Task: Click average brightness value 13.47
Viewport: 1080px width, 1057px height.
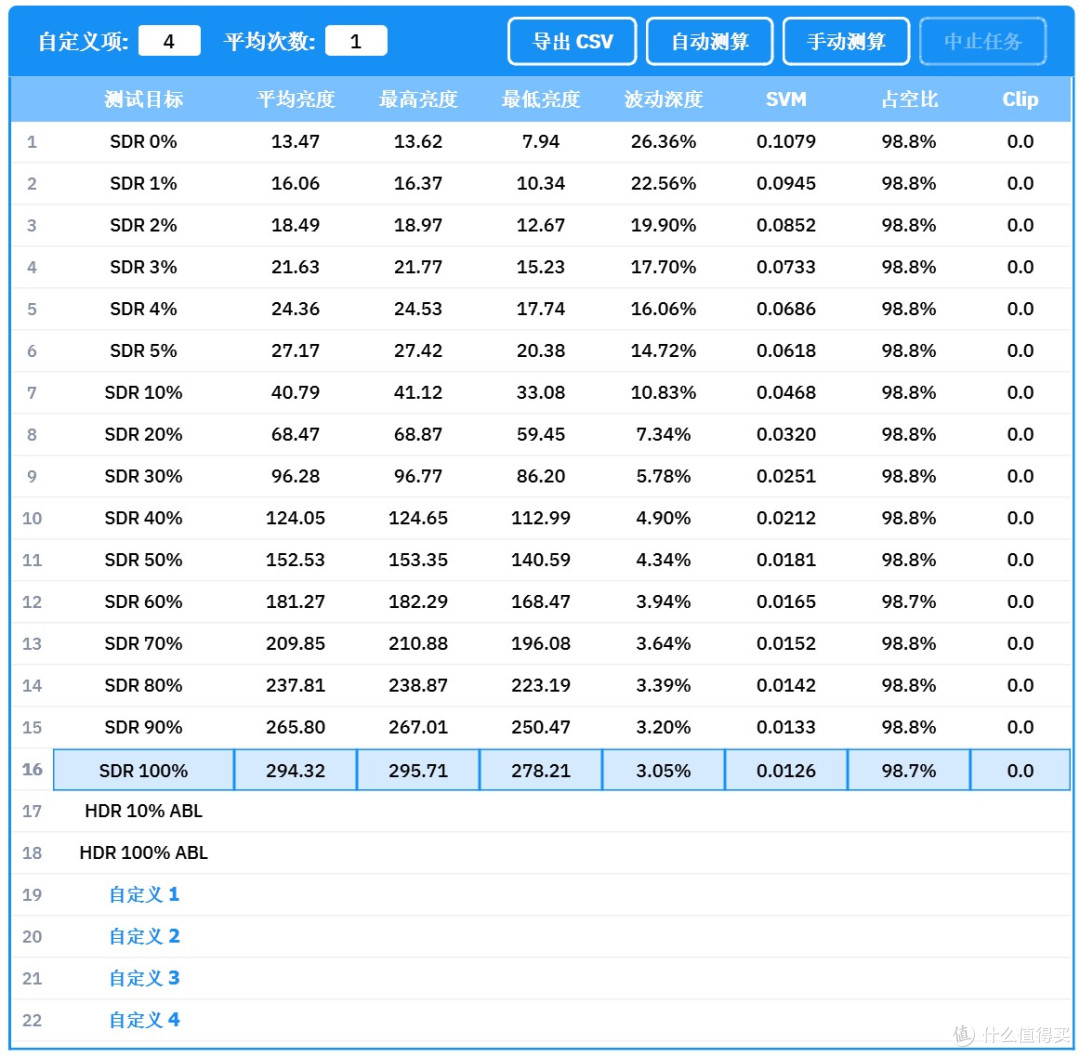Action: [x=295, y=142]
